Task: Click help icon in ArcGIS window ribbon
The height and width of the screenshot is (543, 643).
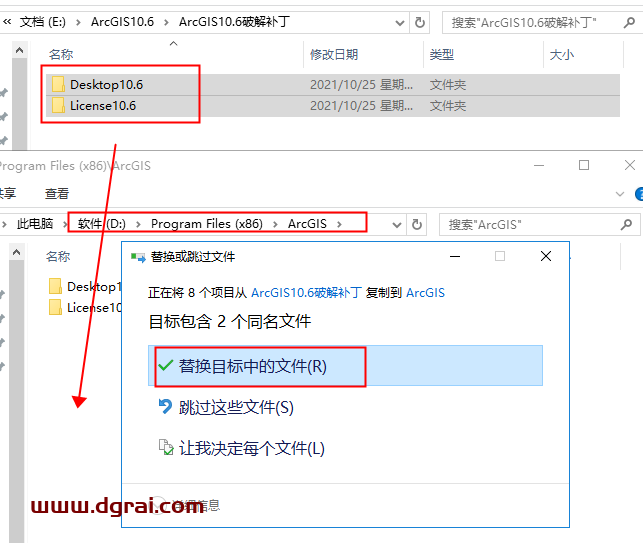Action: click(639, 194)
